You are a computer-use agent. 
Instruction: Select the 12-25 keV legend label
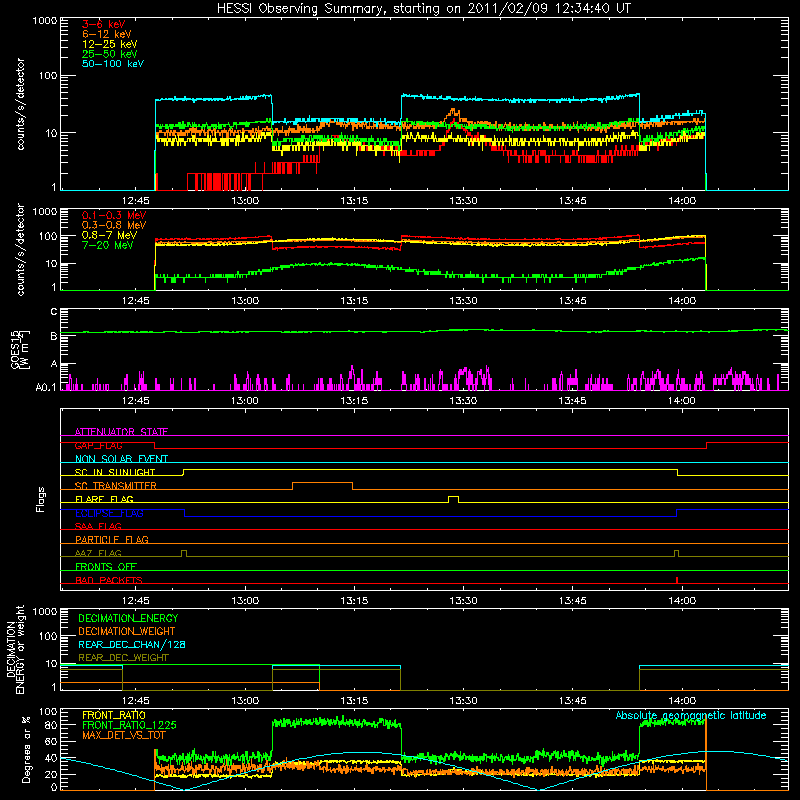(110, 44)
